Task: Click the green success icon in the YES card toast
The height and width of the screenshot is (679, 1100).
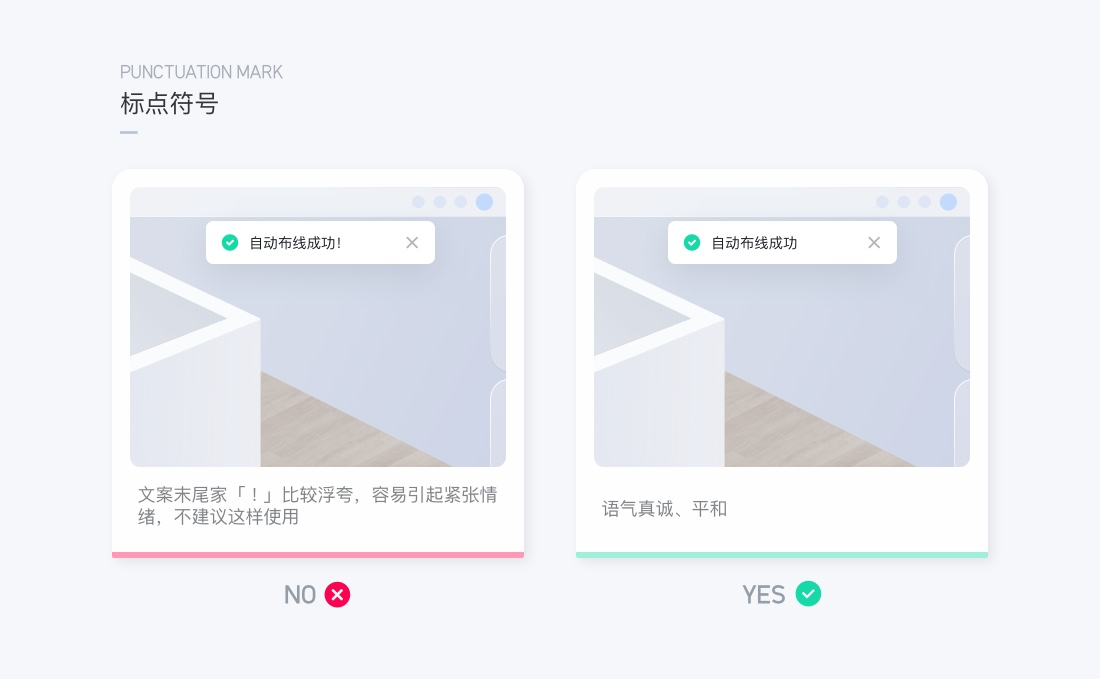Action: click(x=692, y=243)
